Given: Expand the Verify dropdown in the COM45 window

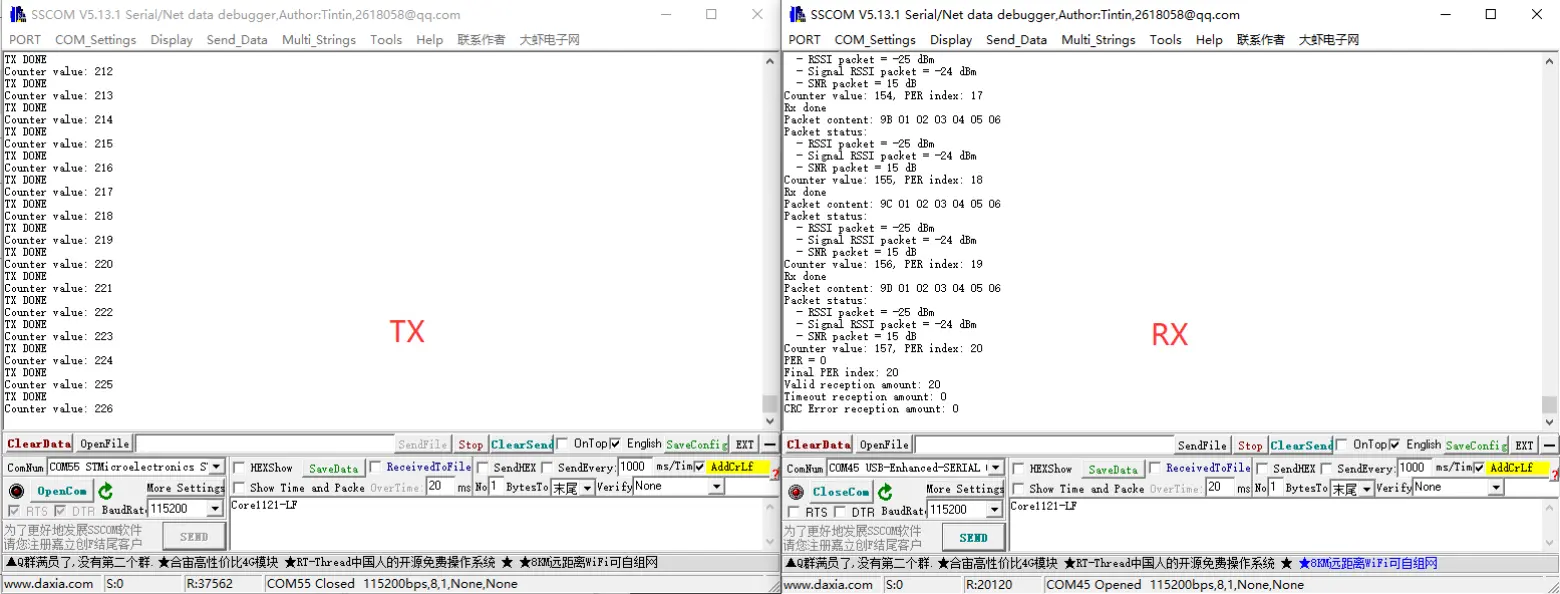Looking at the screenshot, I should click(1496, 487).
